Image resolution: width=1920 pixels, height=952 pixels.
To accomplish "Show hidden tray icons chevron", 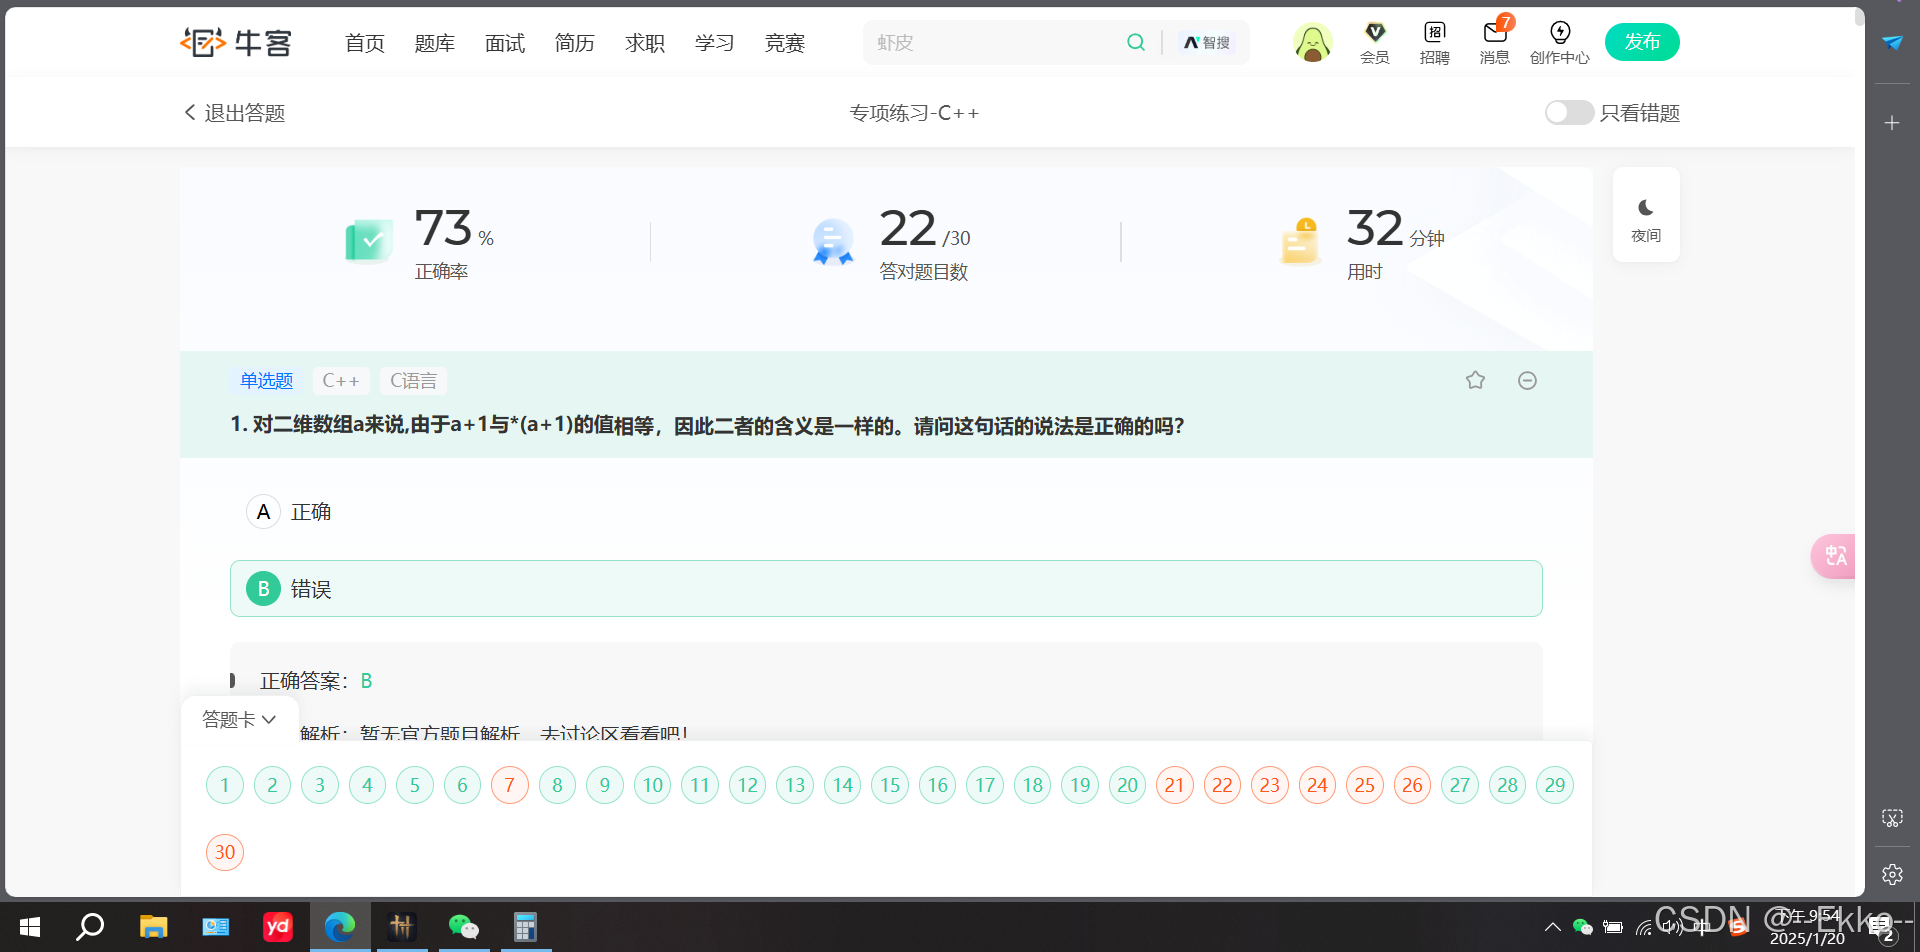I will [1553, 927].
